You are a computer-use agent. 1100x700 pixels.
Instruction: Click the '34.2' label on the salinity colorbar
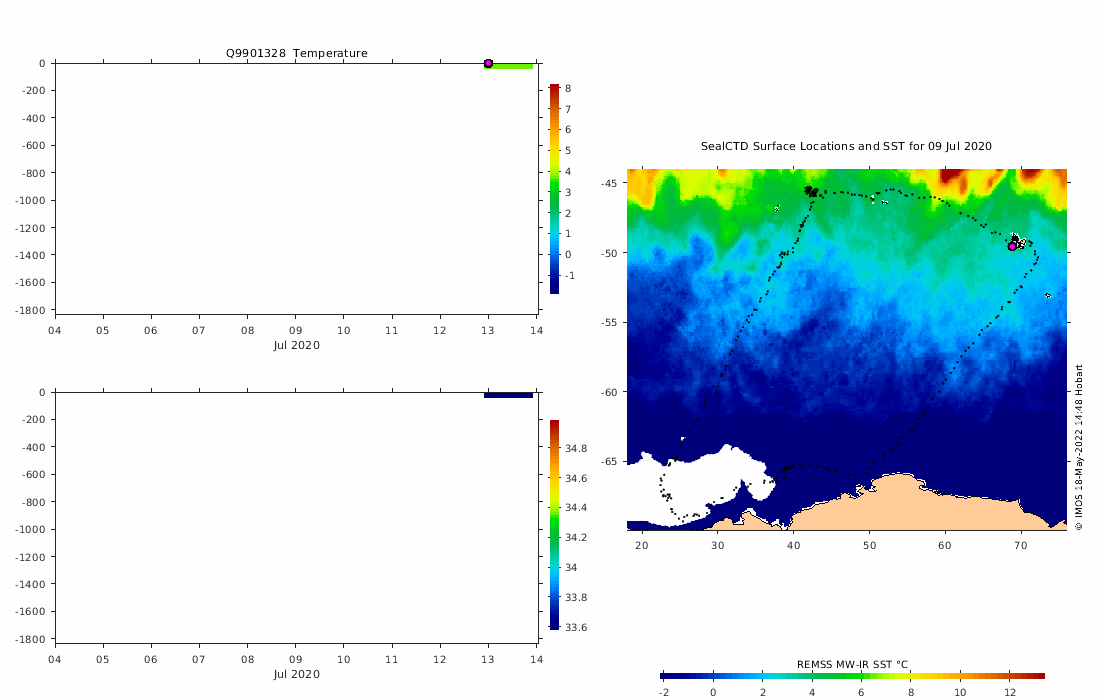576,537
